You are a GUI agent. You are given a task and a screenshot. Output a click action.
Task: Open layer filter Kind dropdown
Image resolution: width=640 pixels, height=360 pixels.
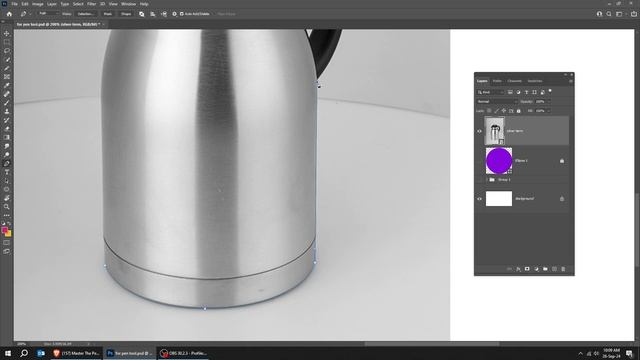click(x=491, y=92)
